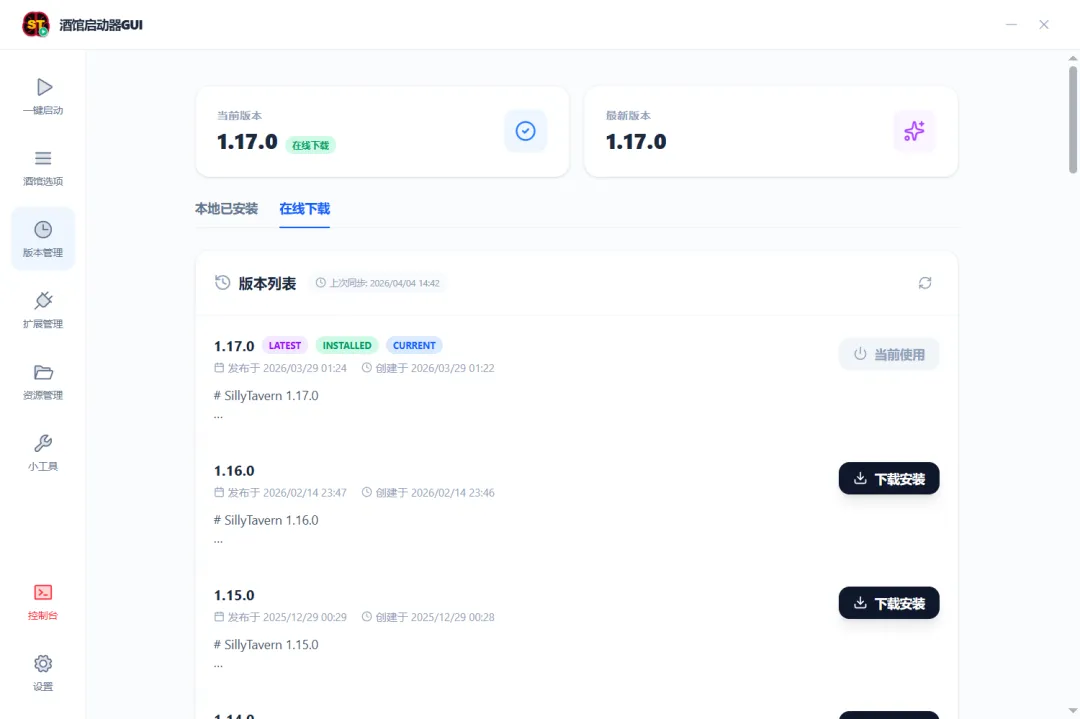
Task: Click 创建于 2026/02/14 23:46 timestamp
Action: pos(428,493)
